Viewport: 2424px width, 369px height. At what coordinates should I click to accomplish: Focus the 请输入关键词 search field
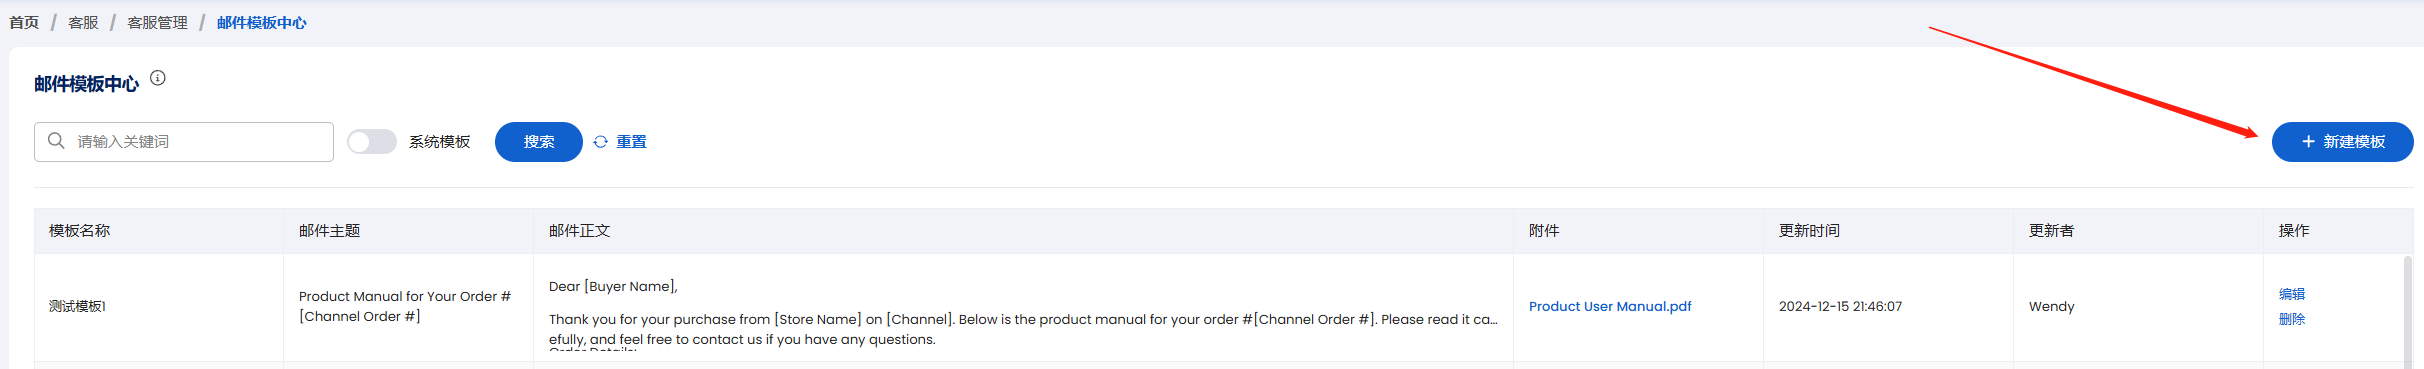click(184, 142)
